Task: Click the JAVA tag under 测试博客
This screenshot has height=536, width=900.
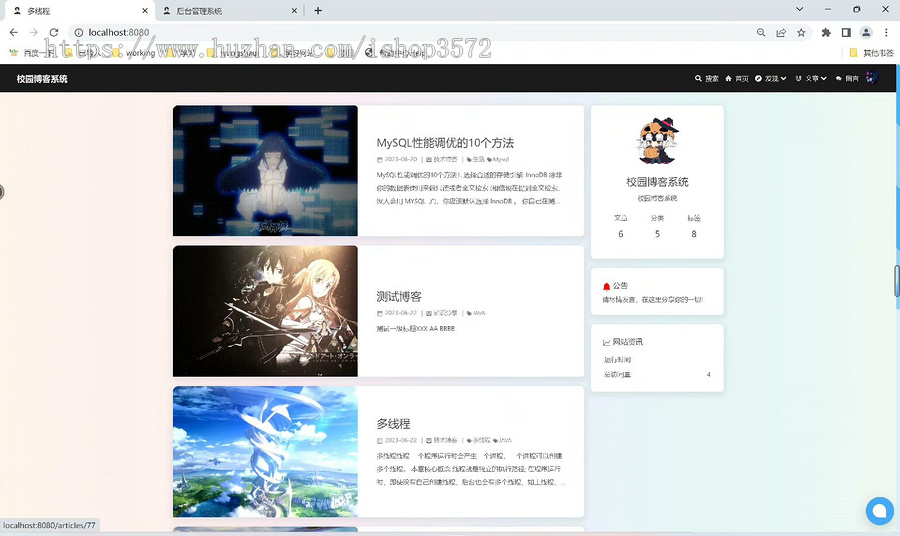Action: click(x=476, y=313)
